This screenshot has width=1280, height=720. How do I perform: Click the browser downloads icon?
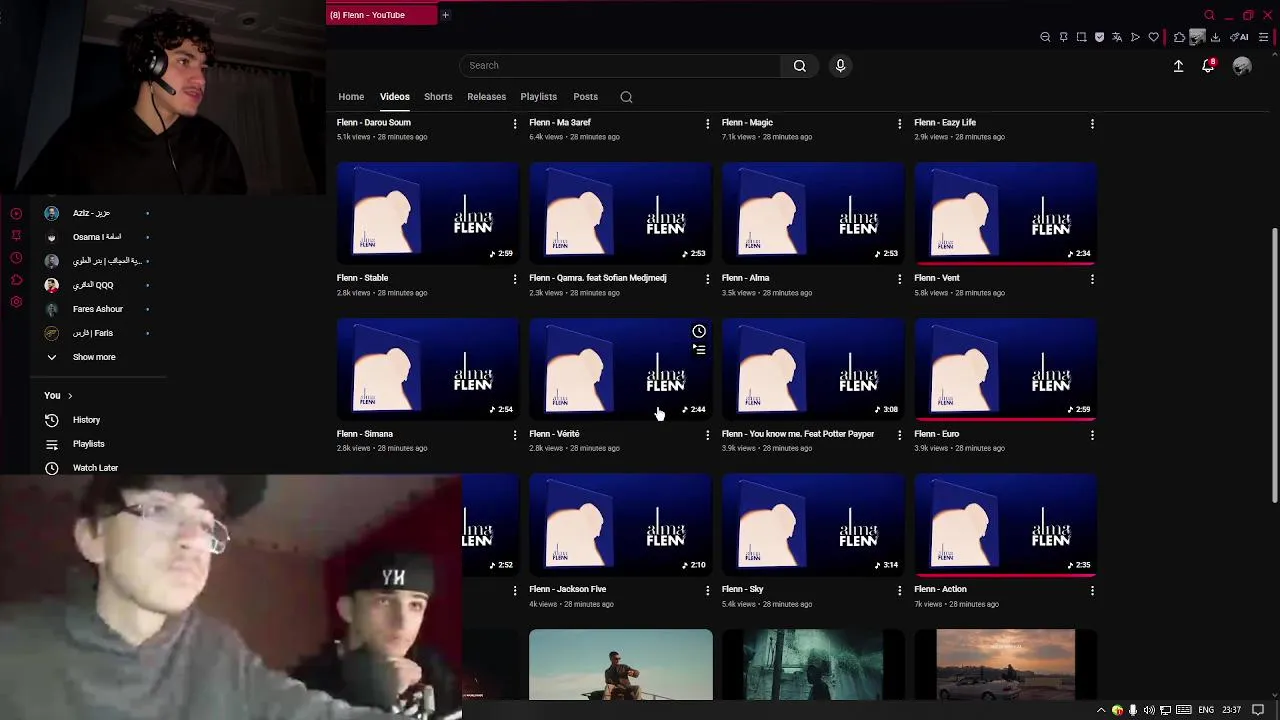(x=1215, y=37)
